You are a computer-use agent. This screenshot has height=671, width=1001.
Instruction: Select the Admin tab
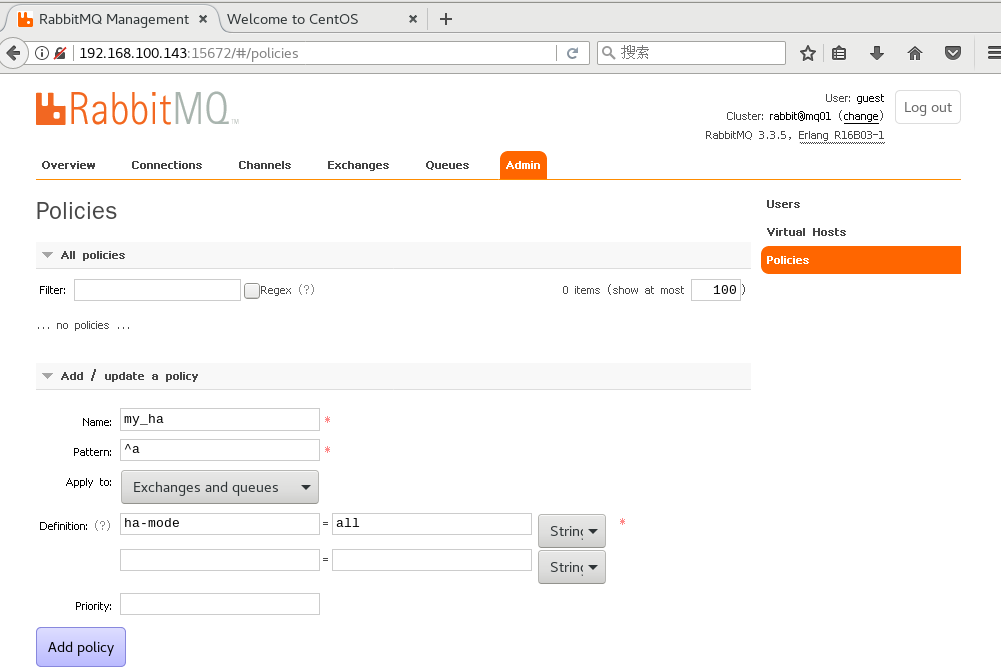(x=523, y=165)
